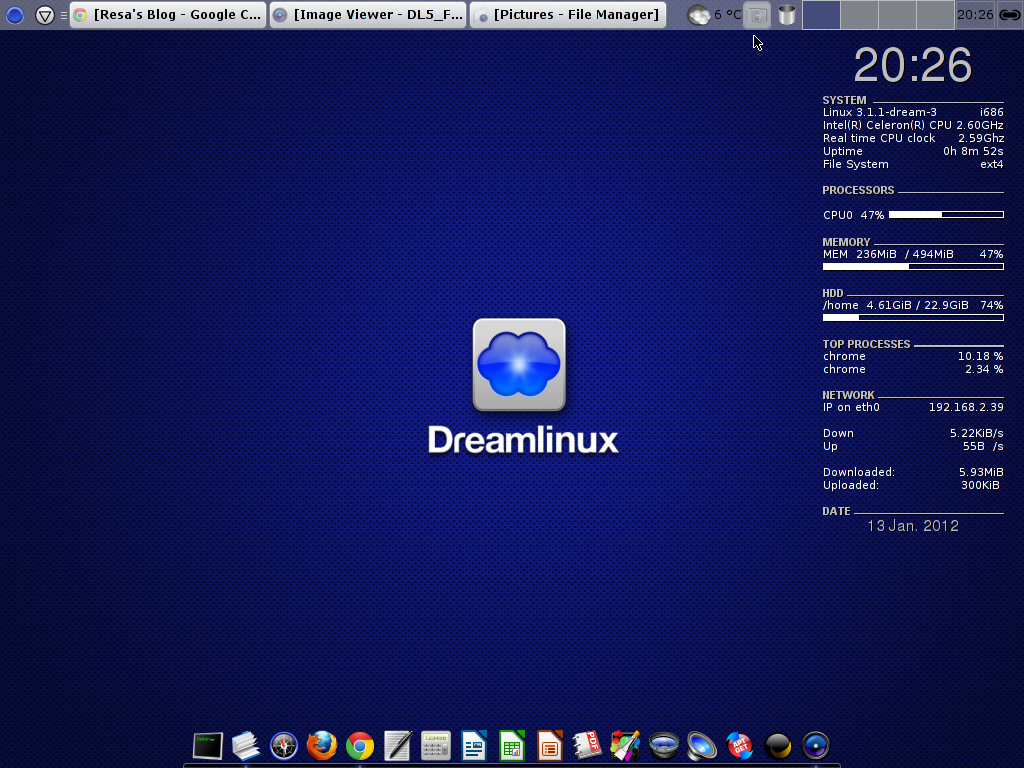Click the 'PROCESSORS' section heading
The height and width of the screenshot is (768, 1024).
[858, 190]
